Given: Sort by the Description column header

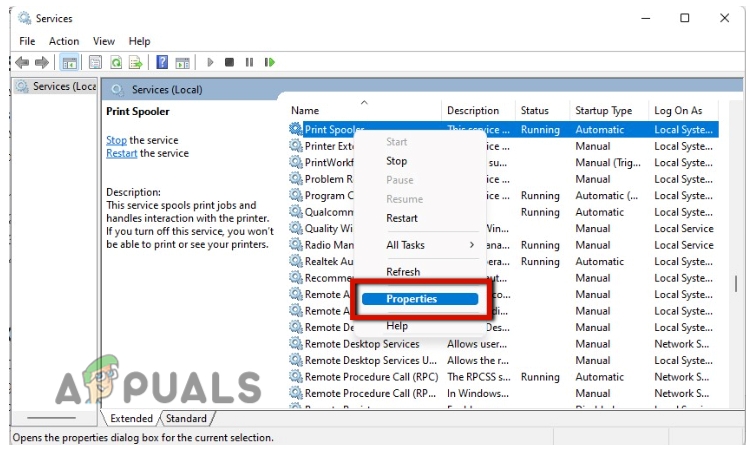Looking at the screenshot, I should click(x=478, y=110).
